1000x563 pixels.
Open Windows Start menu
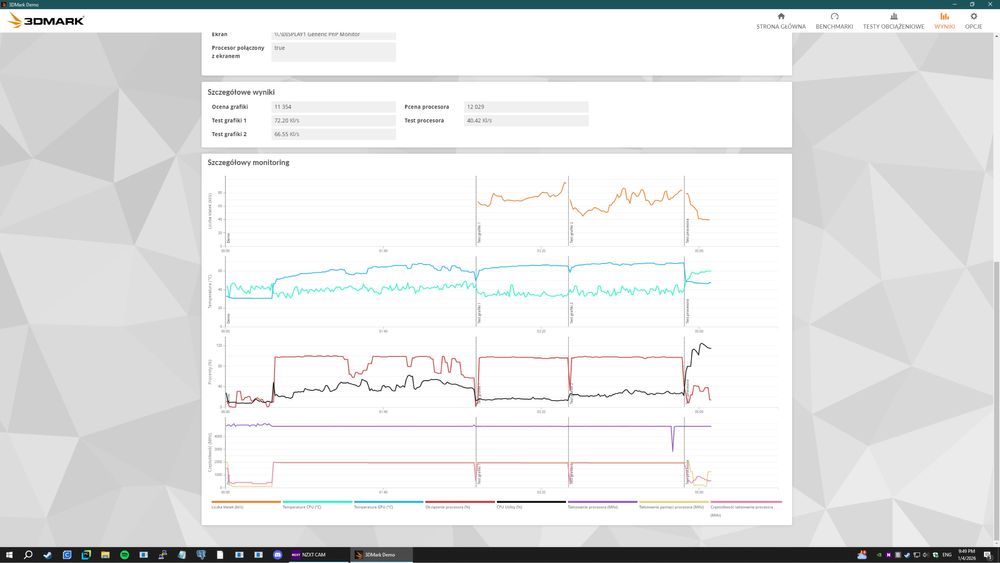tap(9, 555)
